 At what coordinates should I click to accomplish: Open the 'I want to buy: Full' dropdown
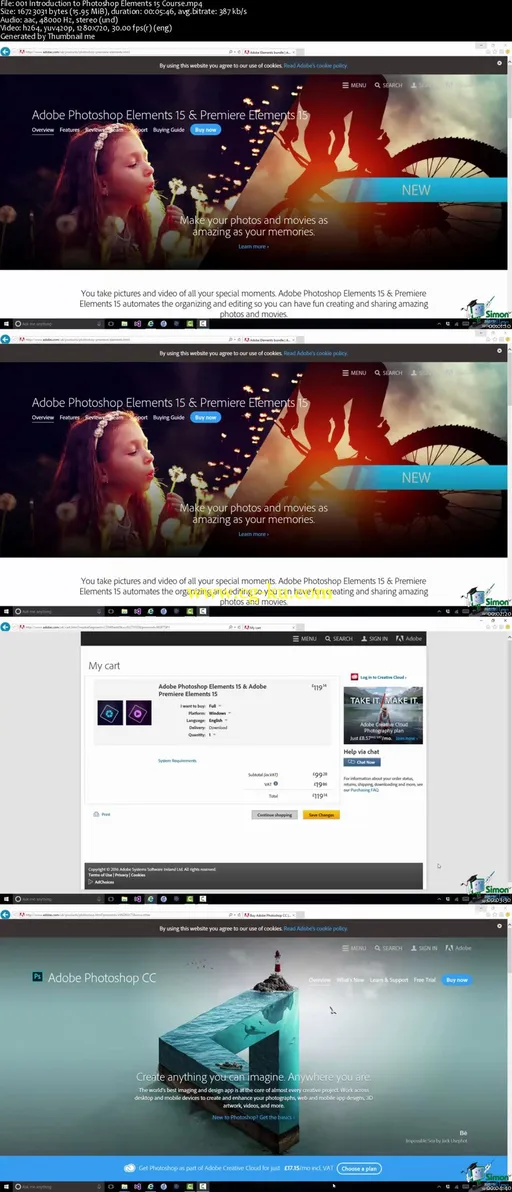click(x=215, y=705)
